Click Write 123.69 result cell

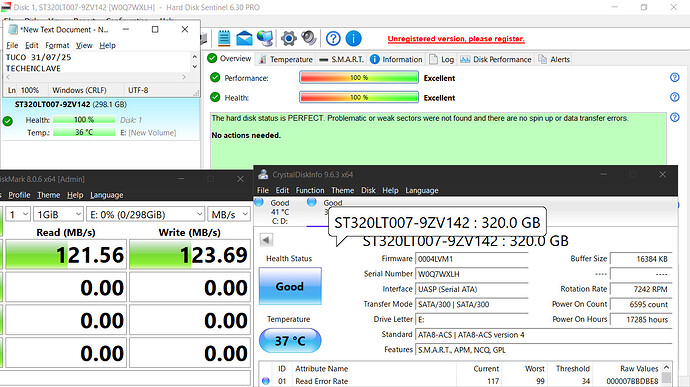coord(190,254)
